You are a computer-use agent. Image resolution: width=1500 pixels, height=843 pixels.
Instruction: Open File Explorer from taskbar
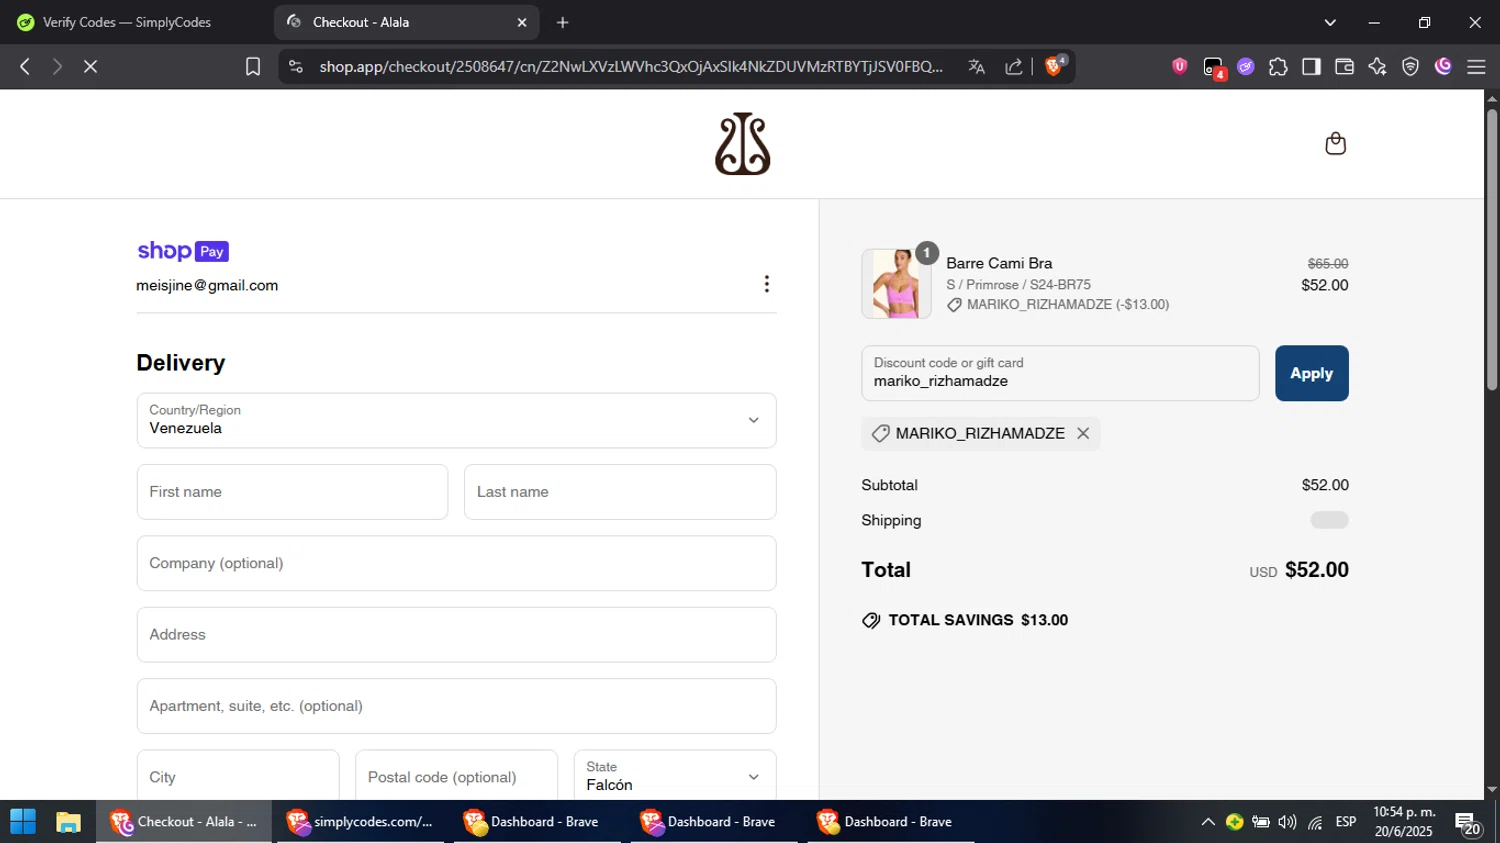68,822
